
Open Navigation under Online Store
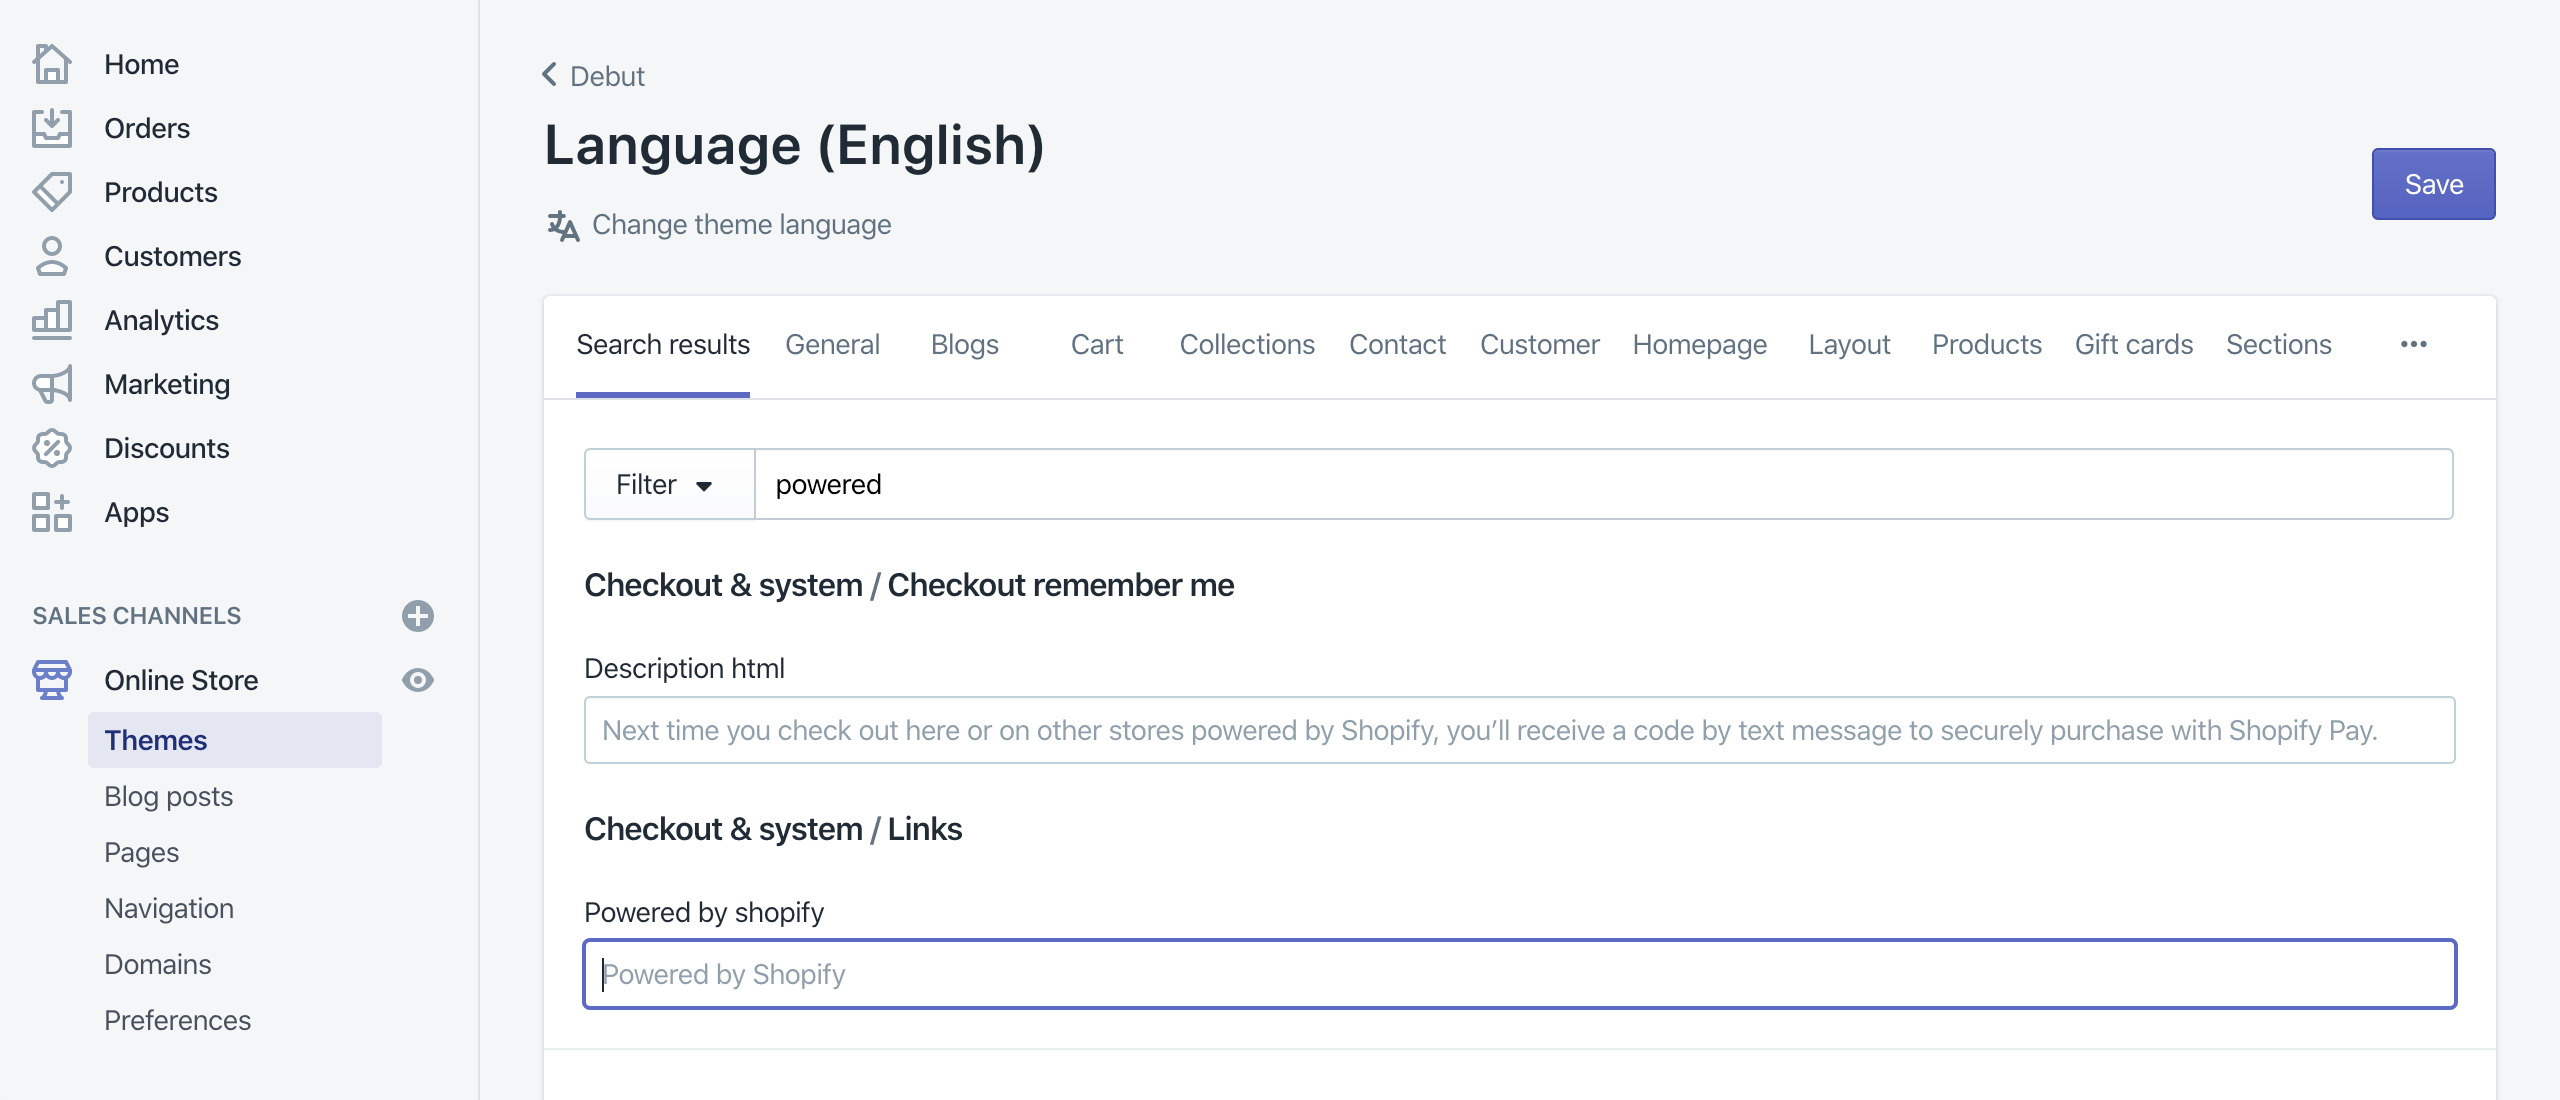169,908
